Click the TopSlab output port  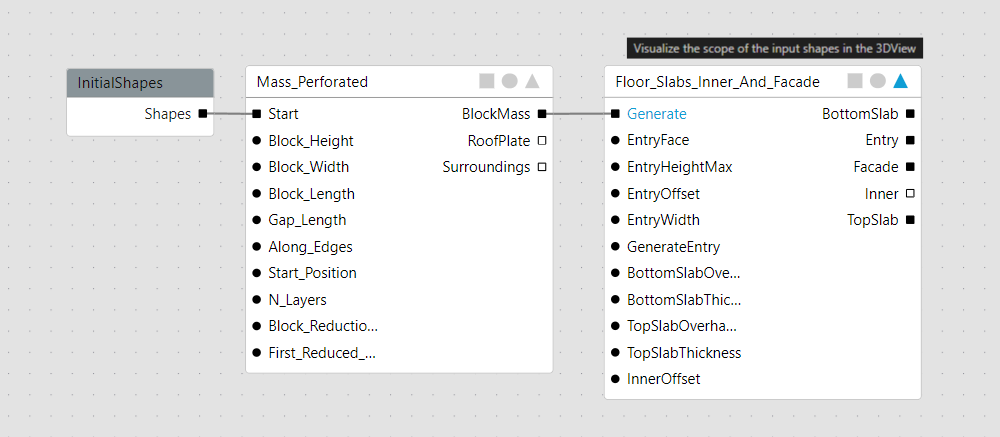[910, 220]
